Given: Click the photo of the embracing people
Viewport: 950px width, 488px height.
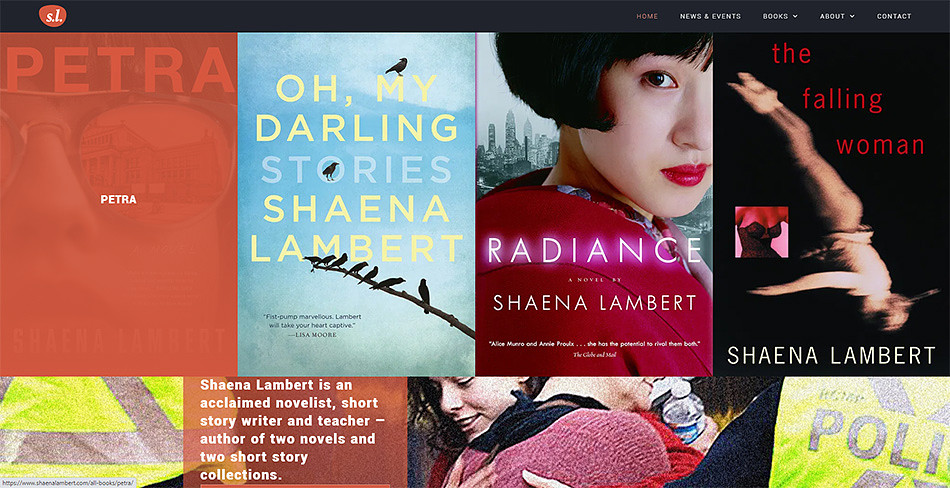Looking at the screenshot, I should point(591,432).
